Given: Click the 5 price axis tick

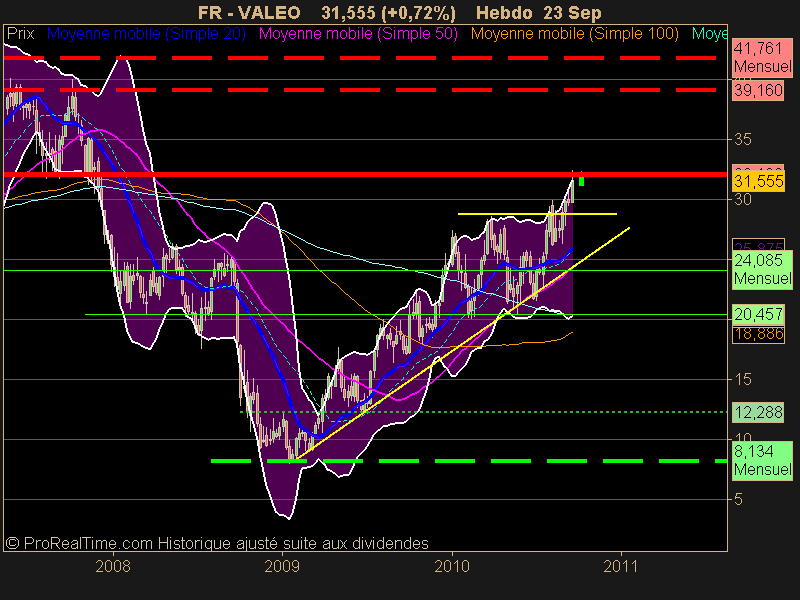Looking at the screenshot, I should 738,499.
